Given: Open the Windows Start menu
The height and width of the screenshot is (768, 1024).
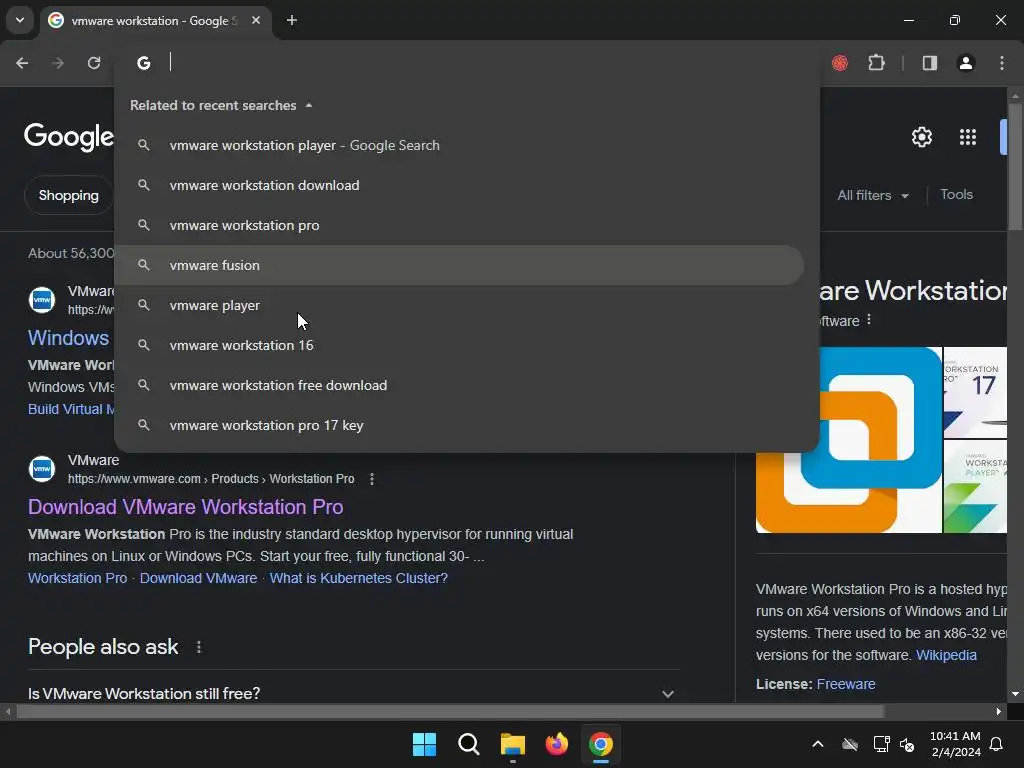Looking at the screenshot, I should 424,744.
